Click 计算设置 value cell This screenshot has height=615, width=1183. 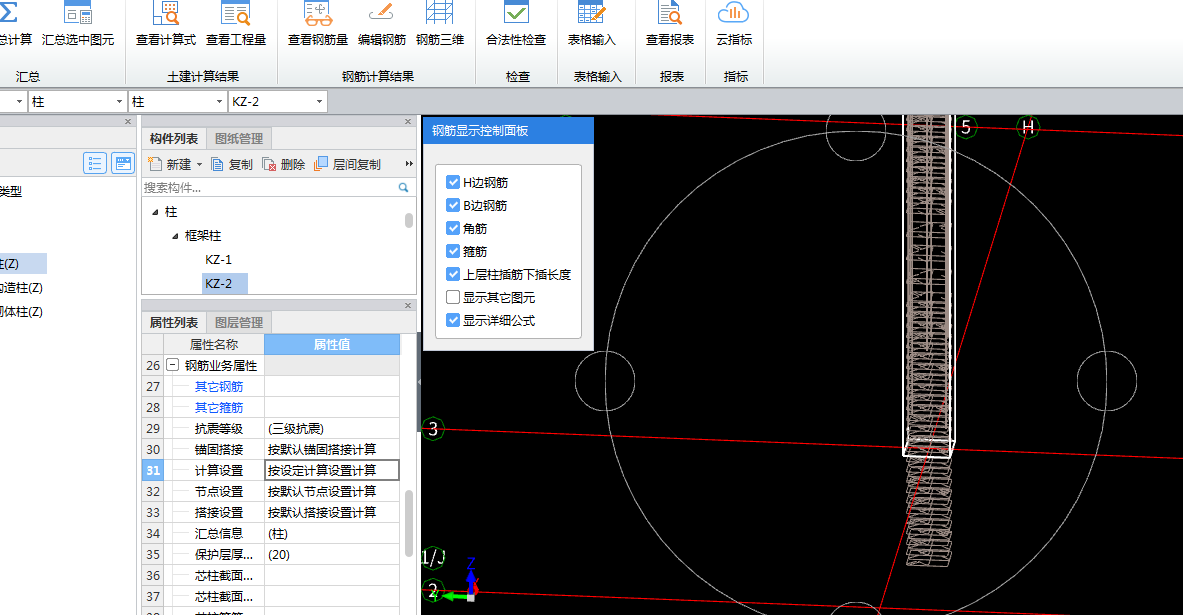pyautogui.click(x=332, y=470)
